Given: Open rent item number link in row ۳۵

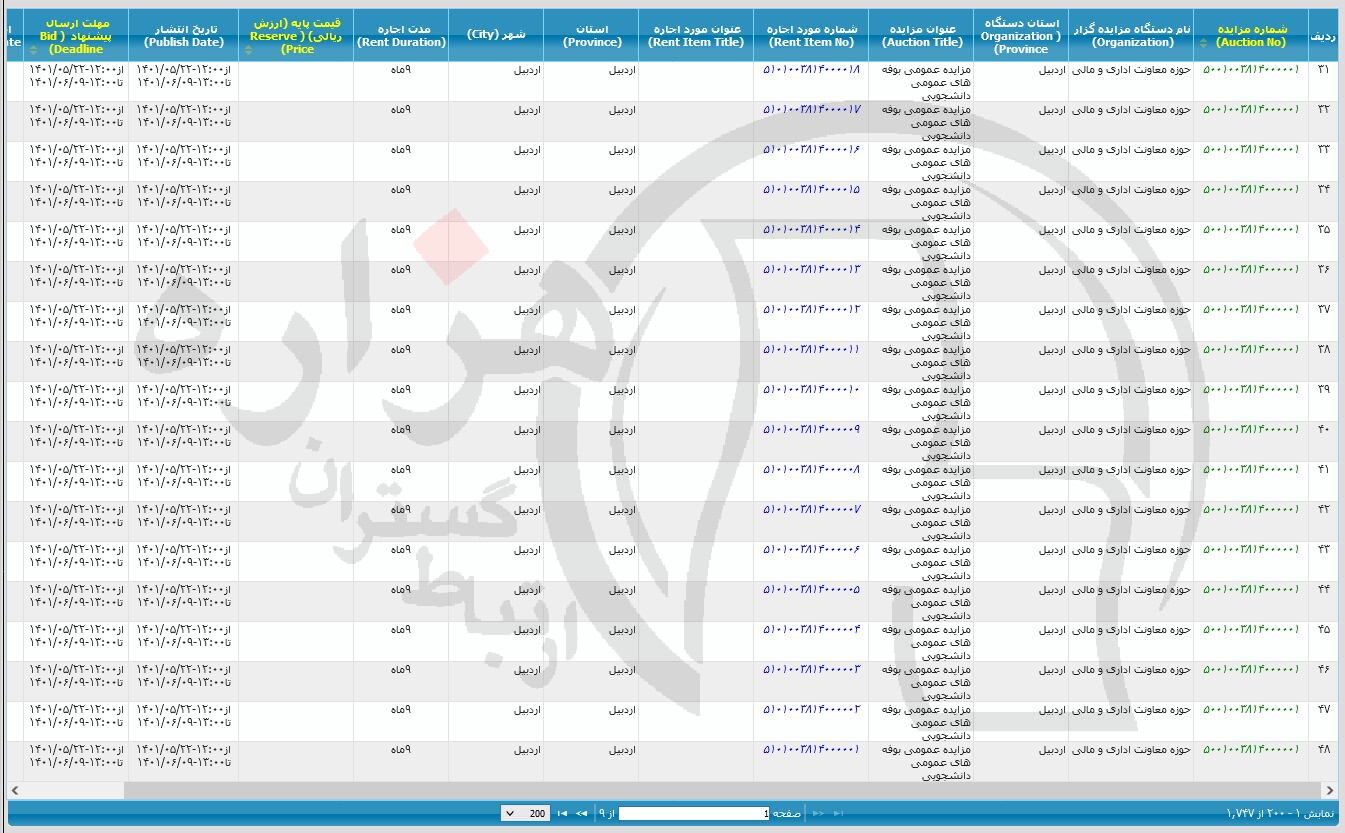Looking at the screenshot, I should (x=811, y=229).
